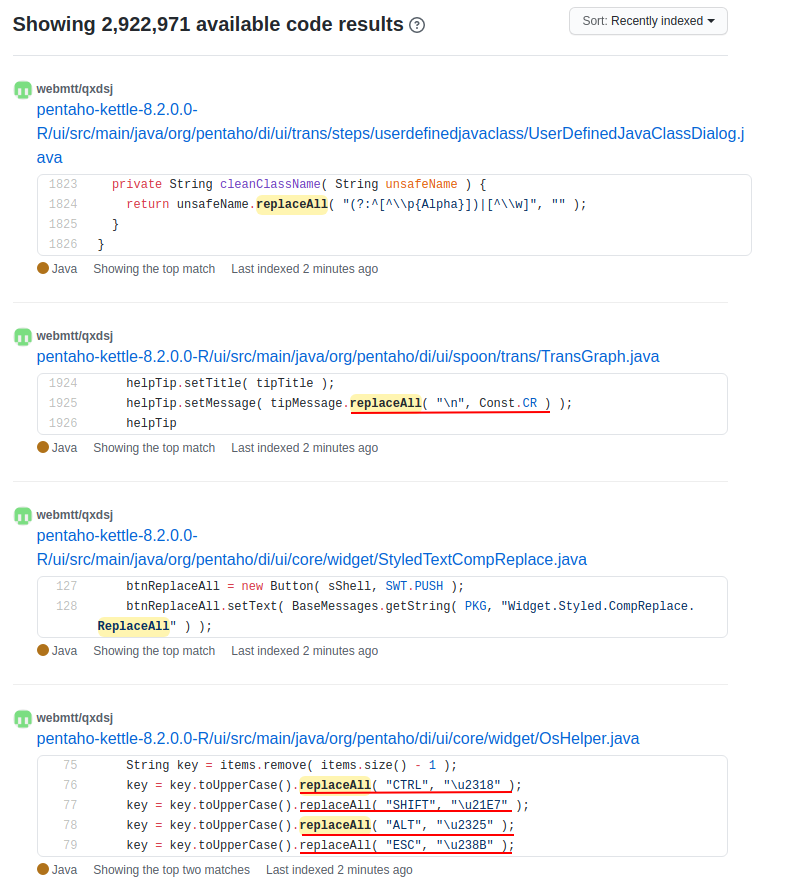Viewport: 788px width, 893px height.
Task: Click line number 1824 in first snippet
Action: click(x=63, y=204)
